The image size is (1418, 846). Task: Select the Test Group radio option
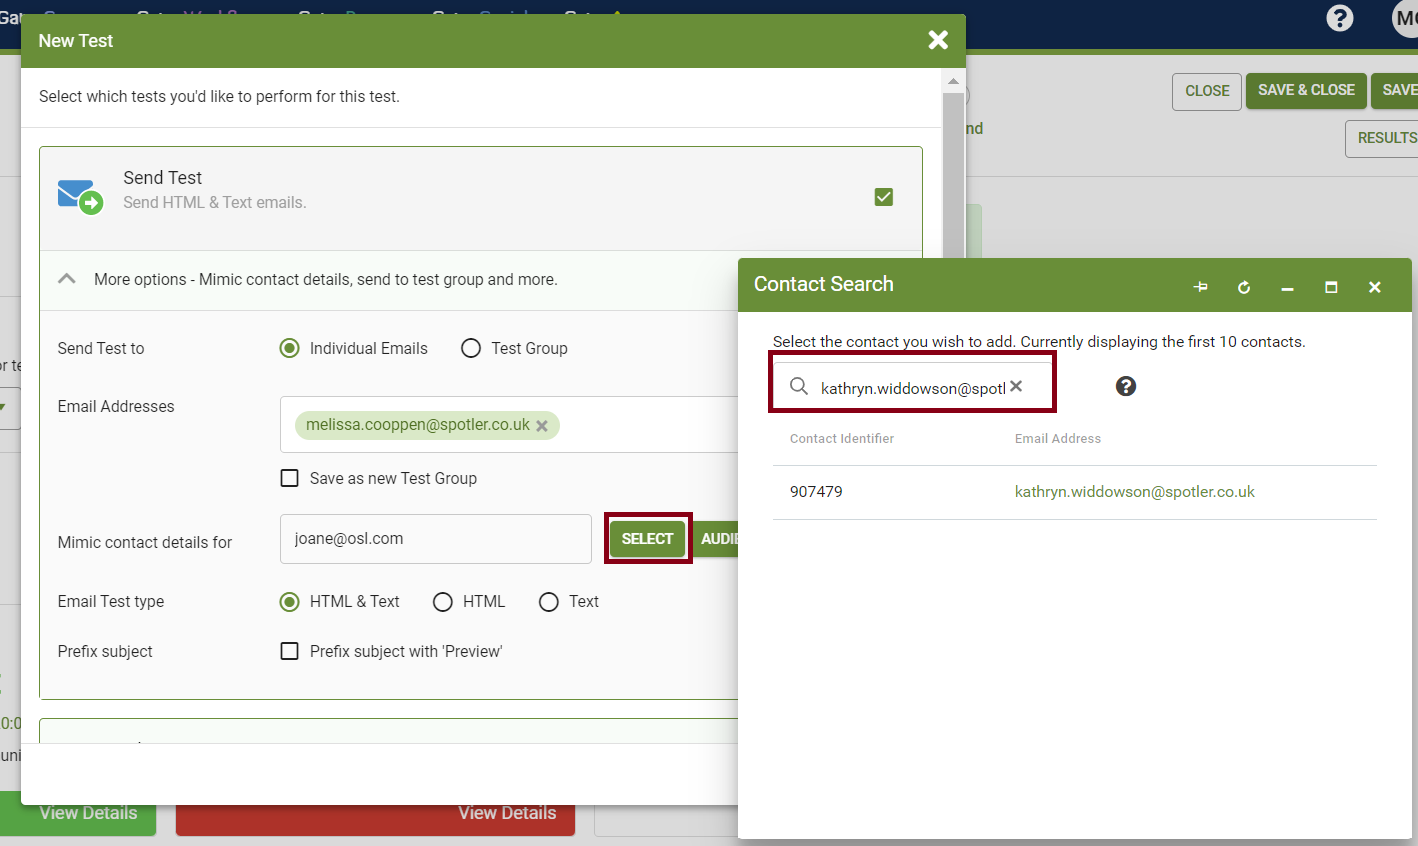coord(471,348)
